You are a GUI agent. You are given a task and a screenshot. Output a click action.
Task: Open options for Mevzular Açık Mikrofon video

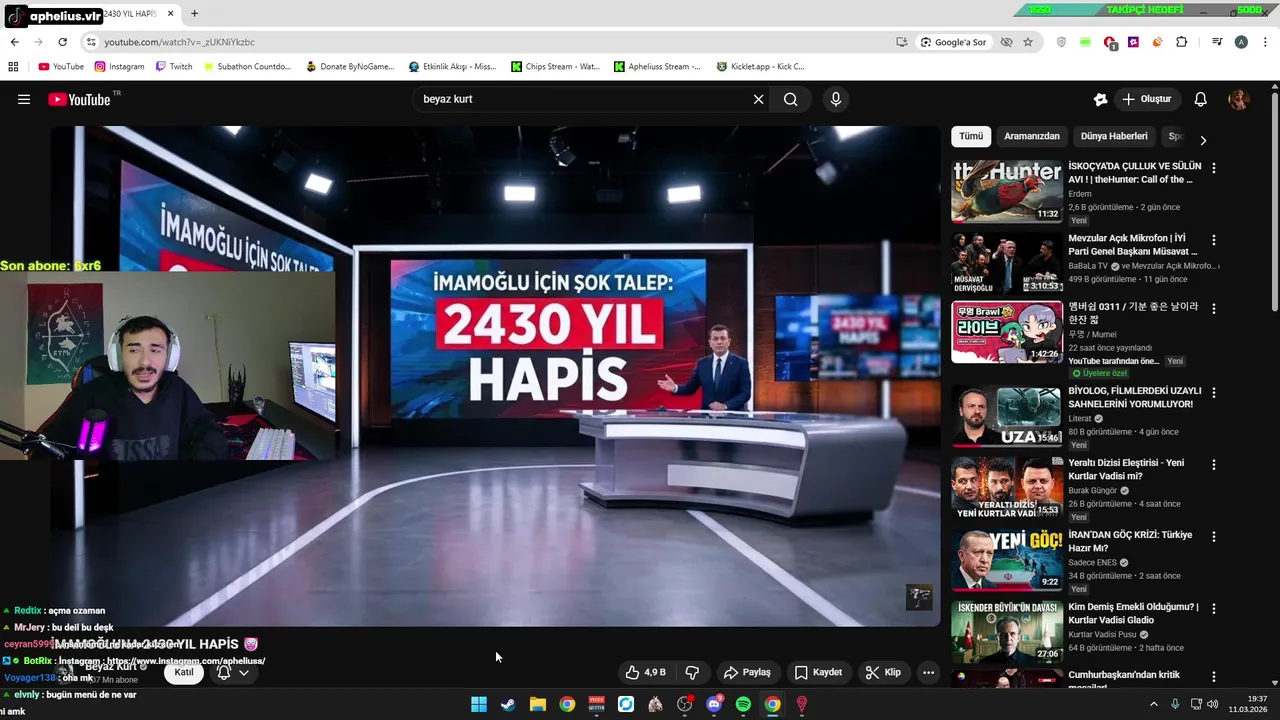click(x=1214, y=240)
